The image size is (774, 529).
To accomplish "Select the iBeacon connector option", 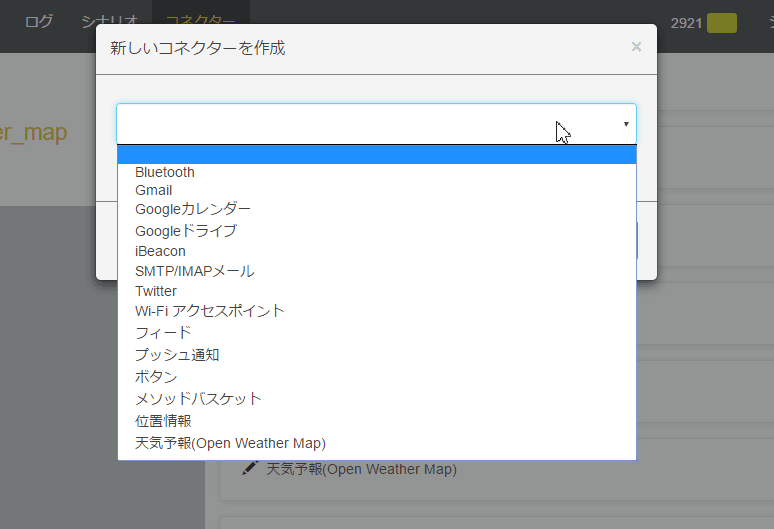I will pyautogui.click(x=160, y=251).
